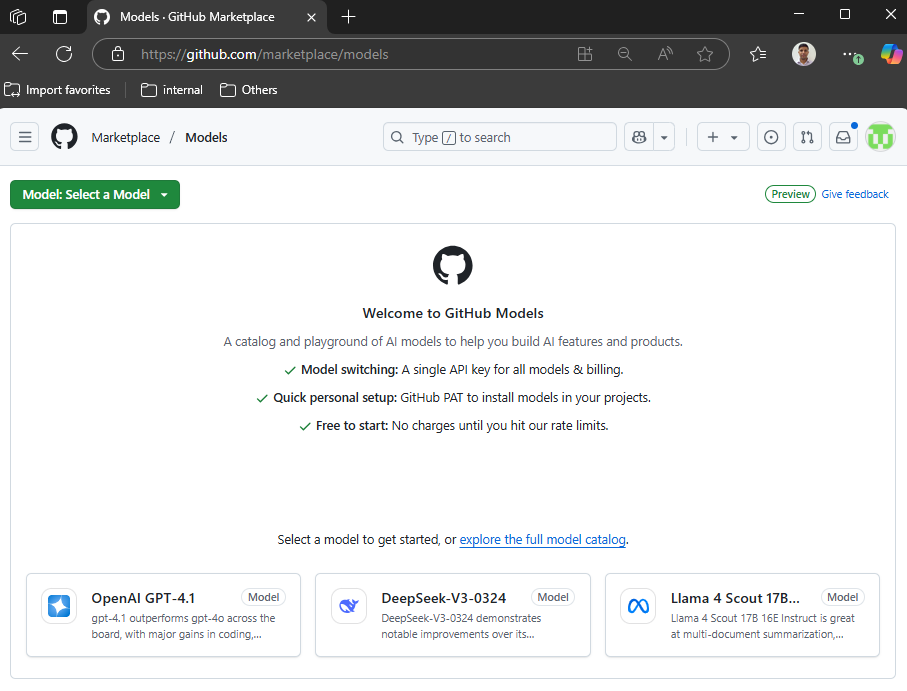Viewport: 907px width, 691px height.
Task: Select the Llama 4 Scout 17B model card
Action: click(742, 615)
